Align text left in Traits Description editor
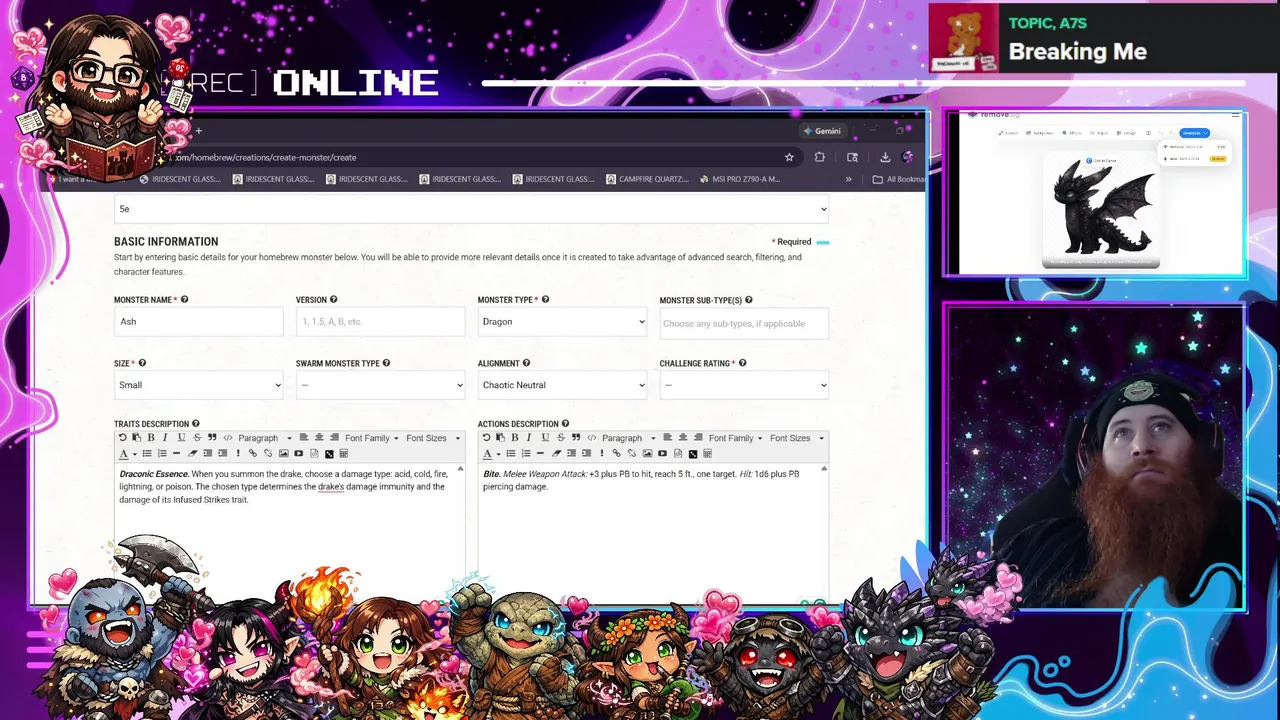 tap(304, 437)
